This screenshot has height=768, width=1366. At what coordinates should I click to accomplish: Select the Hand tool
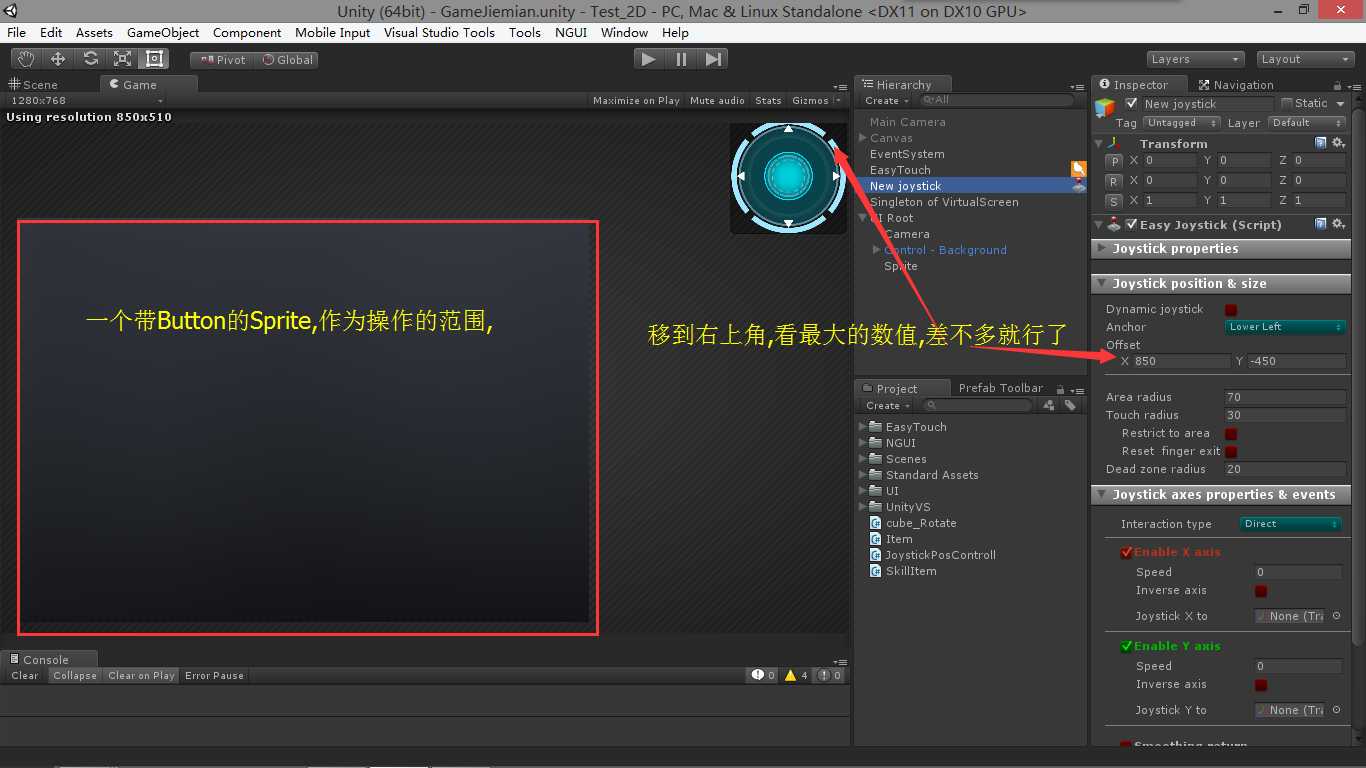tap(25, 59)
